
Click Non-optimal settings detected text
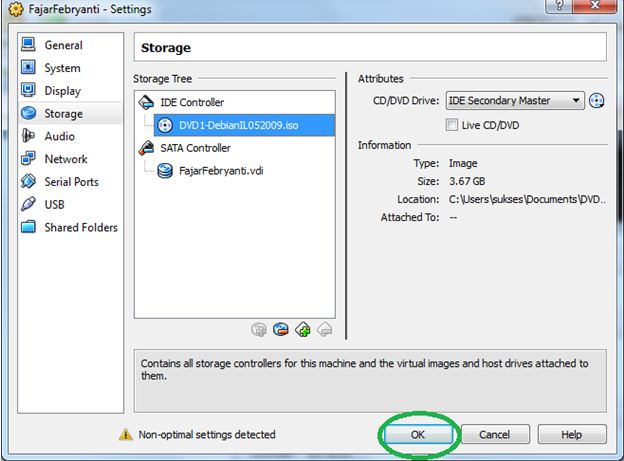coord(207,434)
